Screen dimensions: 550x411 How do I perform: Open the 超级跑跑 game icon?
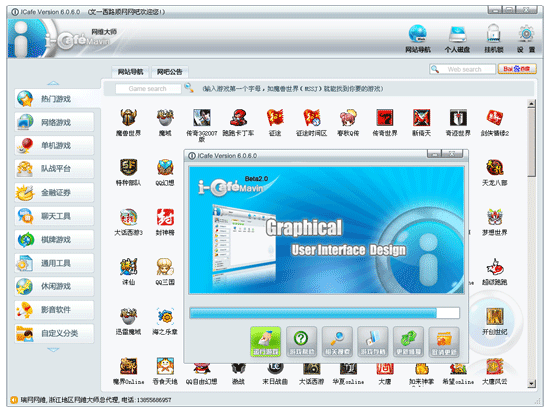pos(495,267)
